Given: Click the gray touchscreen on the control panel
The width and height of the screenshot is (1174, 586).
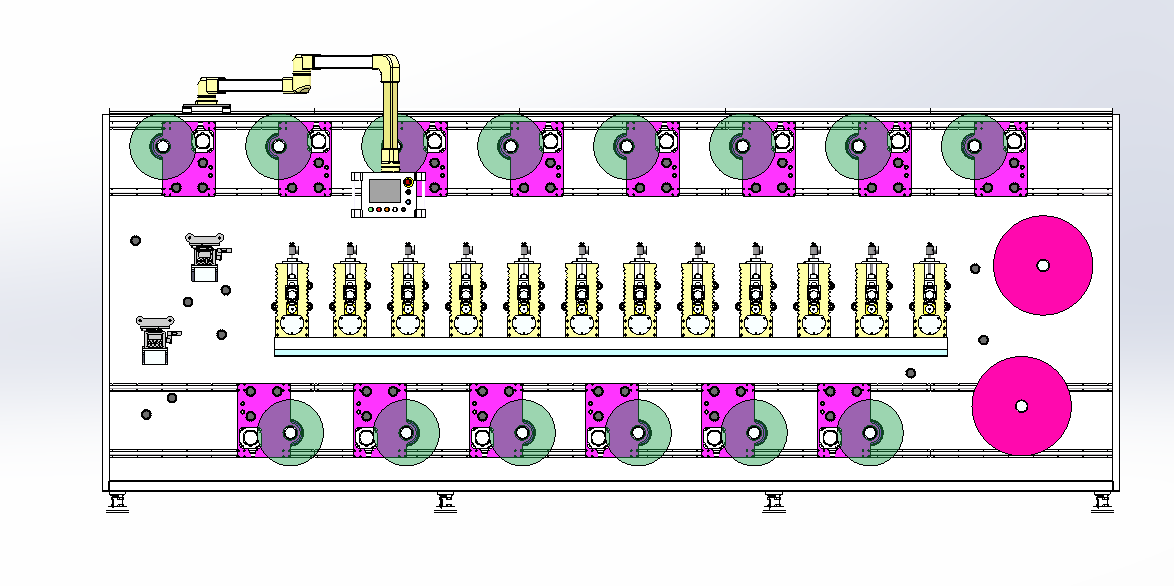Looking at the screenshot, I should (x=385, y=191).
